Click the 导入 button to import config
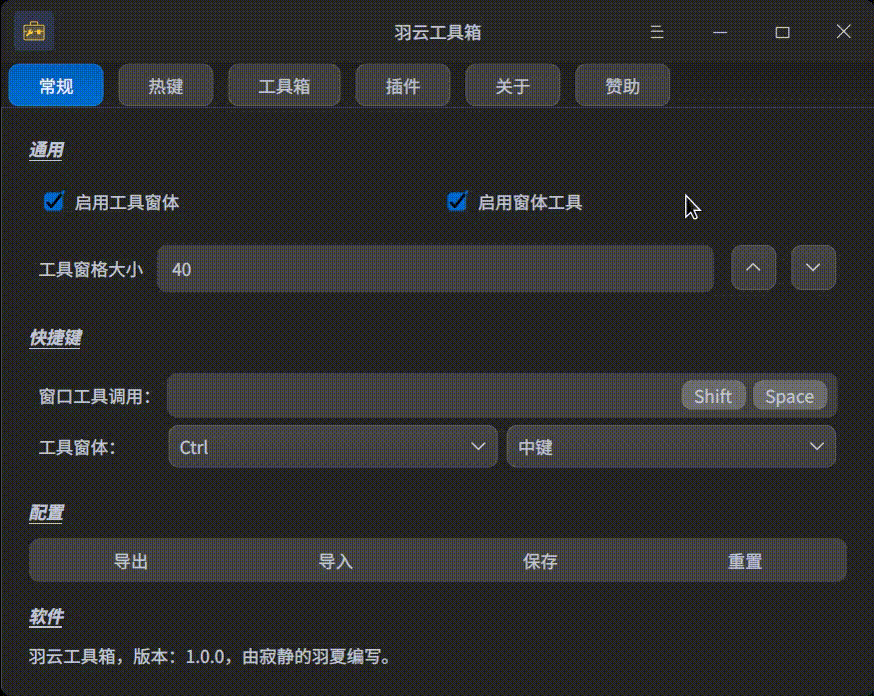Image resolution: width=874 pixels, height=696 pixels. [x=336, y=561]
